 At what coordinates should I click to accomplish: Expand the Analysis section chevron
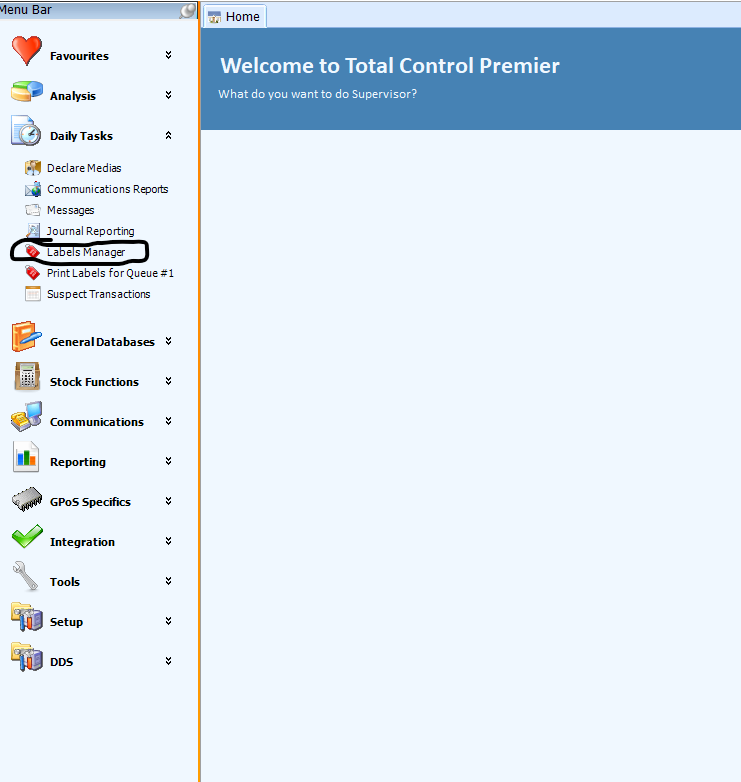click(x=169, y=95)
